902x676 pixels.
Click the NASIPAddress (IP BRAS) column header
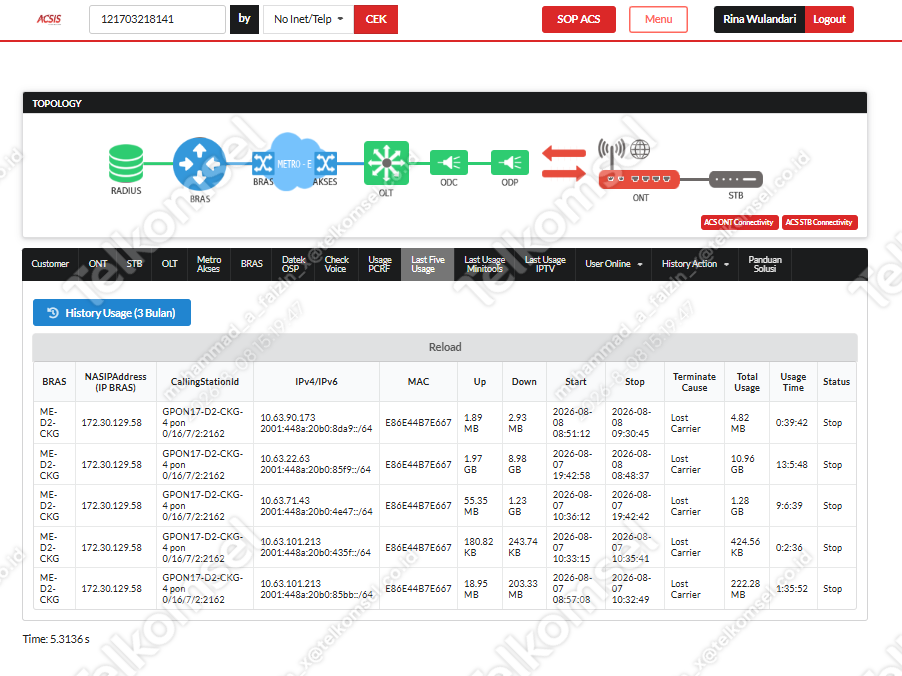[x=116, y=381]
